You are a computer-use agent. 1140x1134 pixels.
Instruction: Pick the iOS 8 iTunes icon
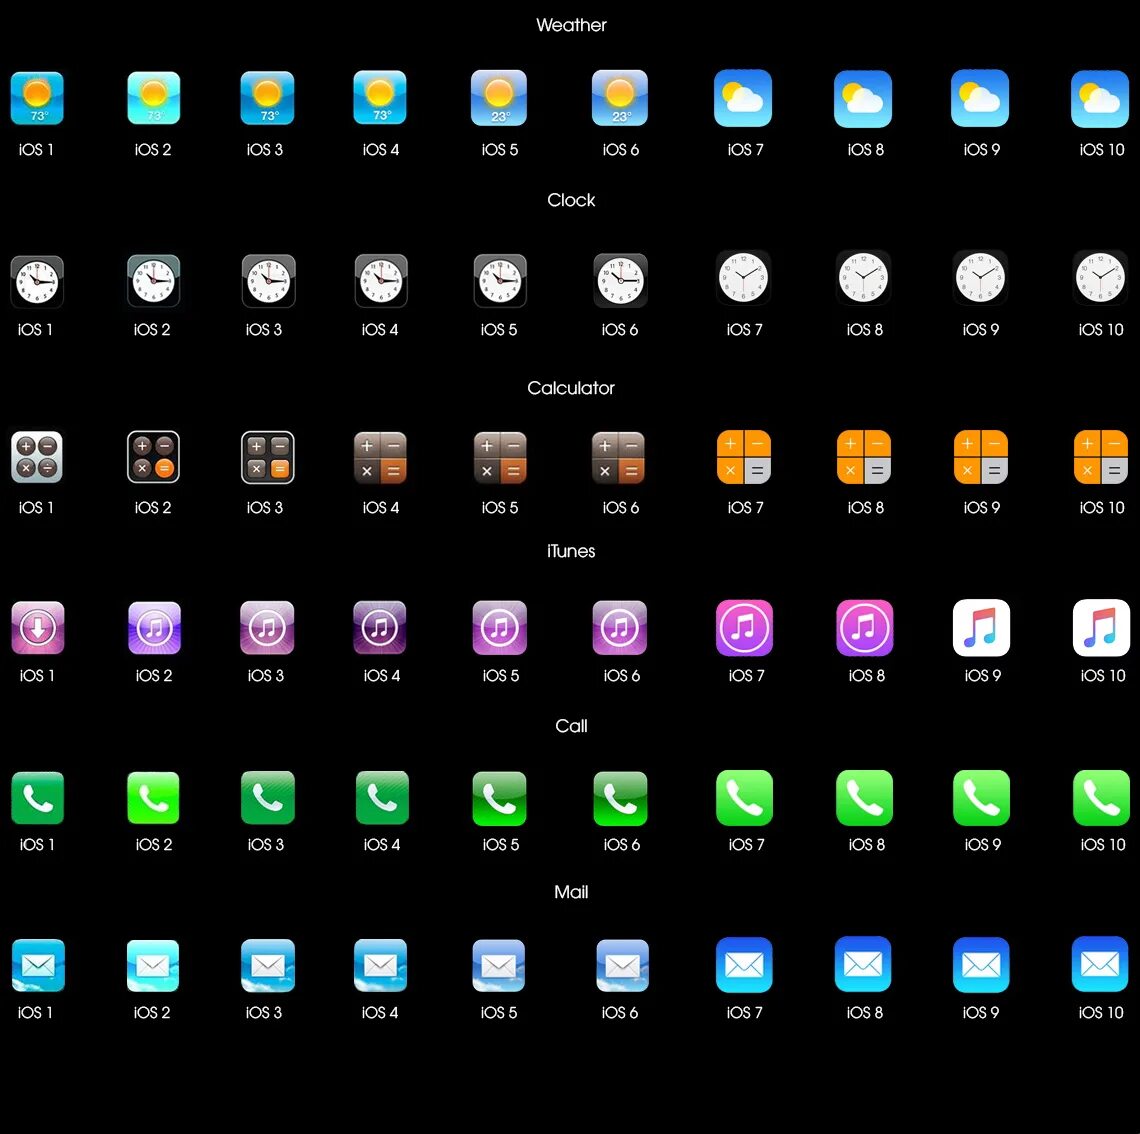point(864,627)
